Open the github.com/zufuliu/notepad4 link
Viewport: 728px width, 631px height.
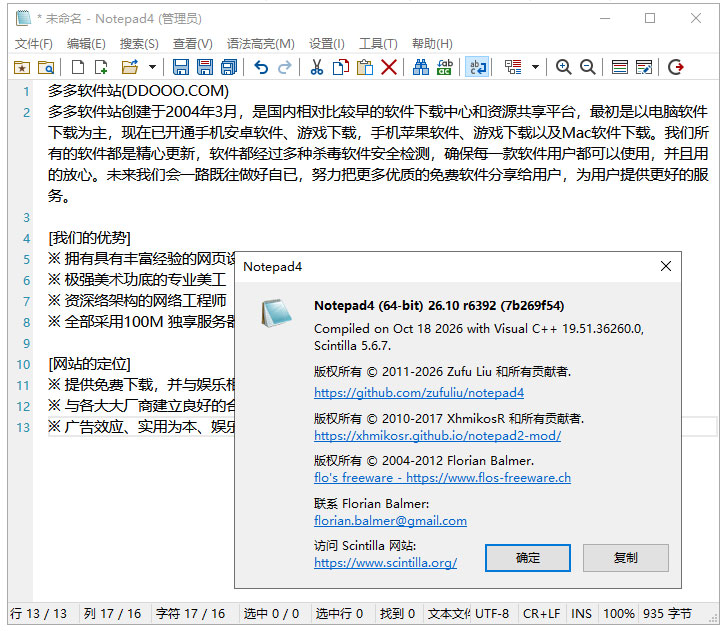(419, 393)
